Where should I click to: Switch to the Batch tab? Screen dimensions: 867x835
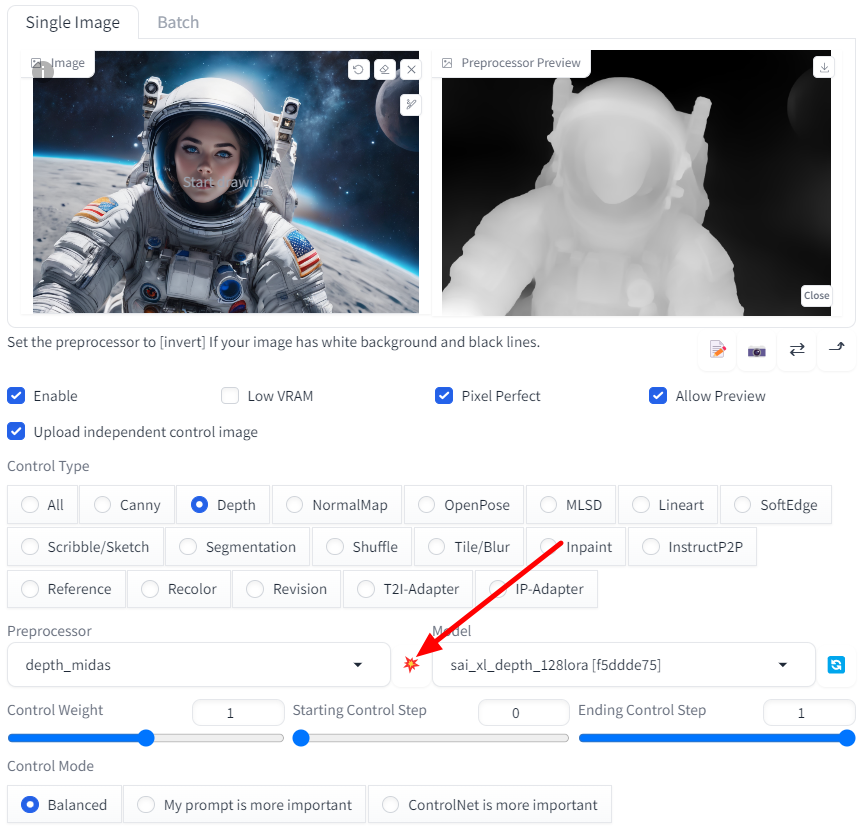tap(178, 22)
